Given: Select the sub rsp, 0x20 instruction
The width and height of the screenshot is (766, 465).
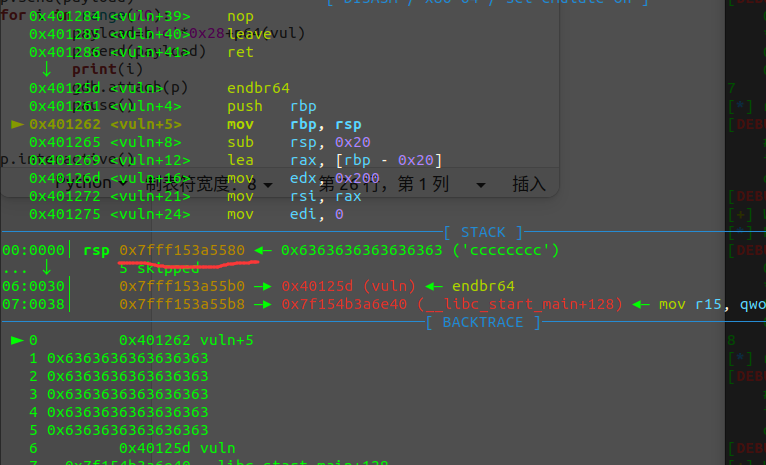Looking at the screenshot, I should pyautogui.click(x=298, y=142).
